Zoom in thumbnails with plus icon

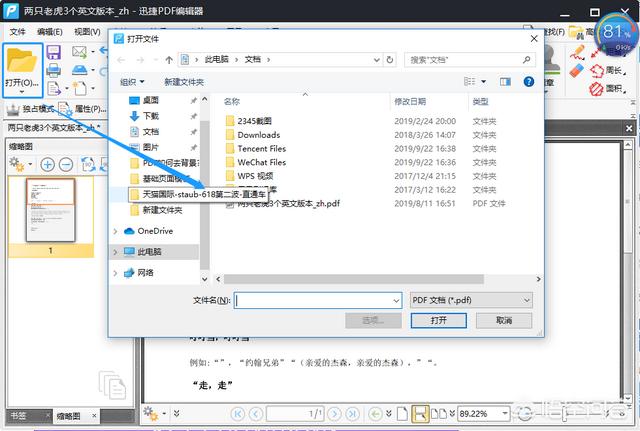coord(47,164)
